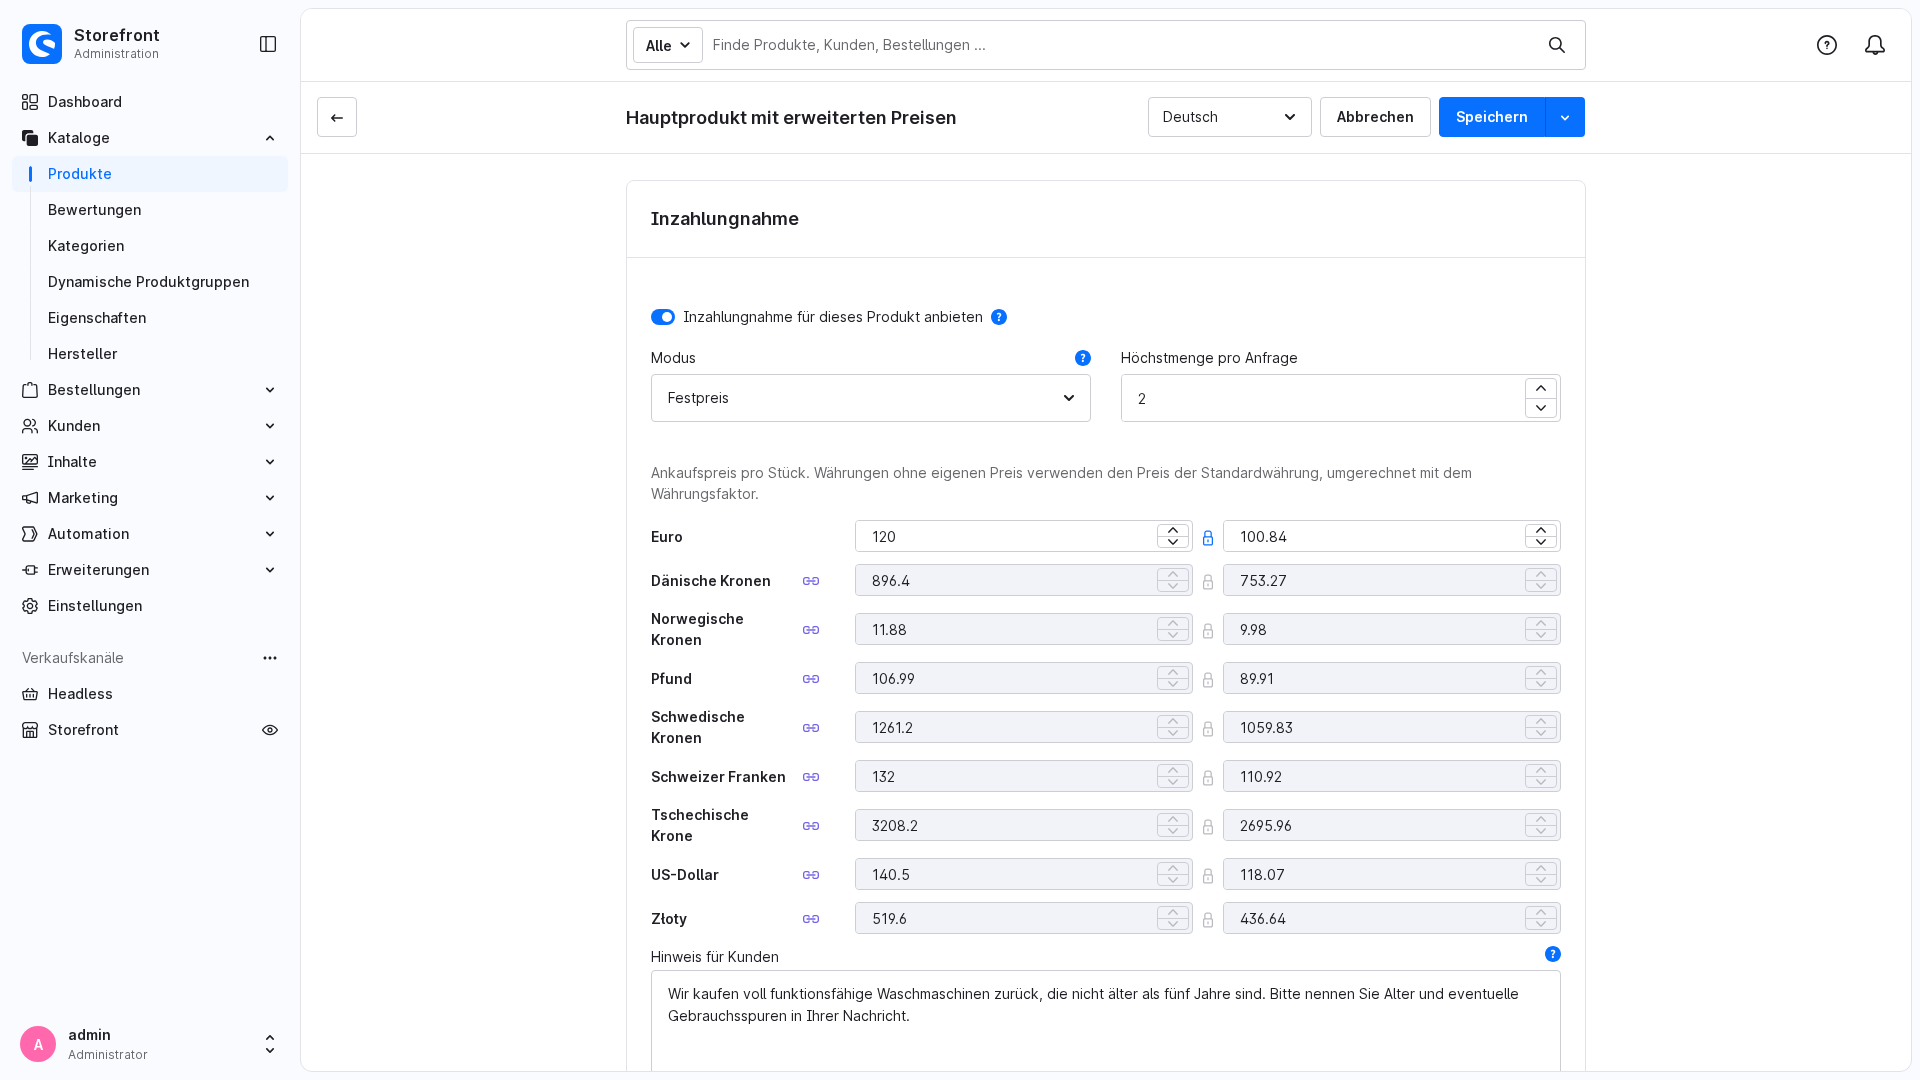This screenshot has height=1080, width=1920.
Task: Click link icon for US-Dollar
Action: coord(811,875)
